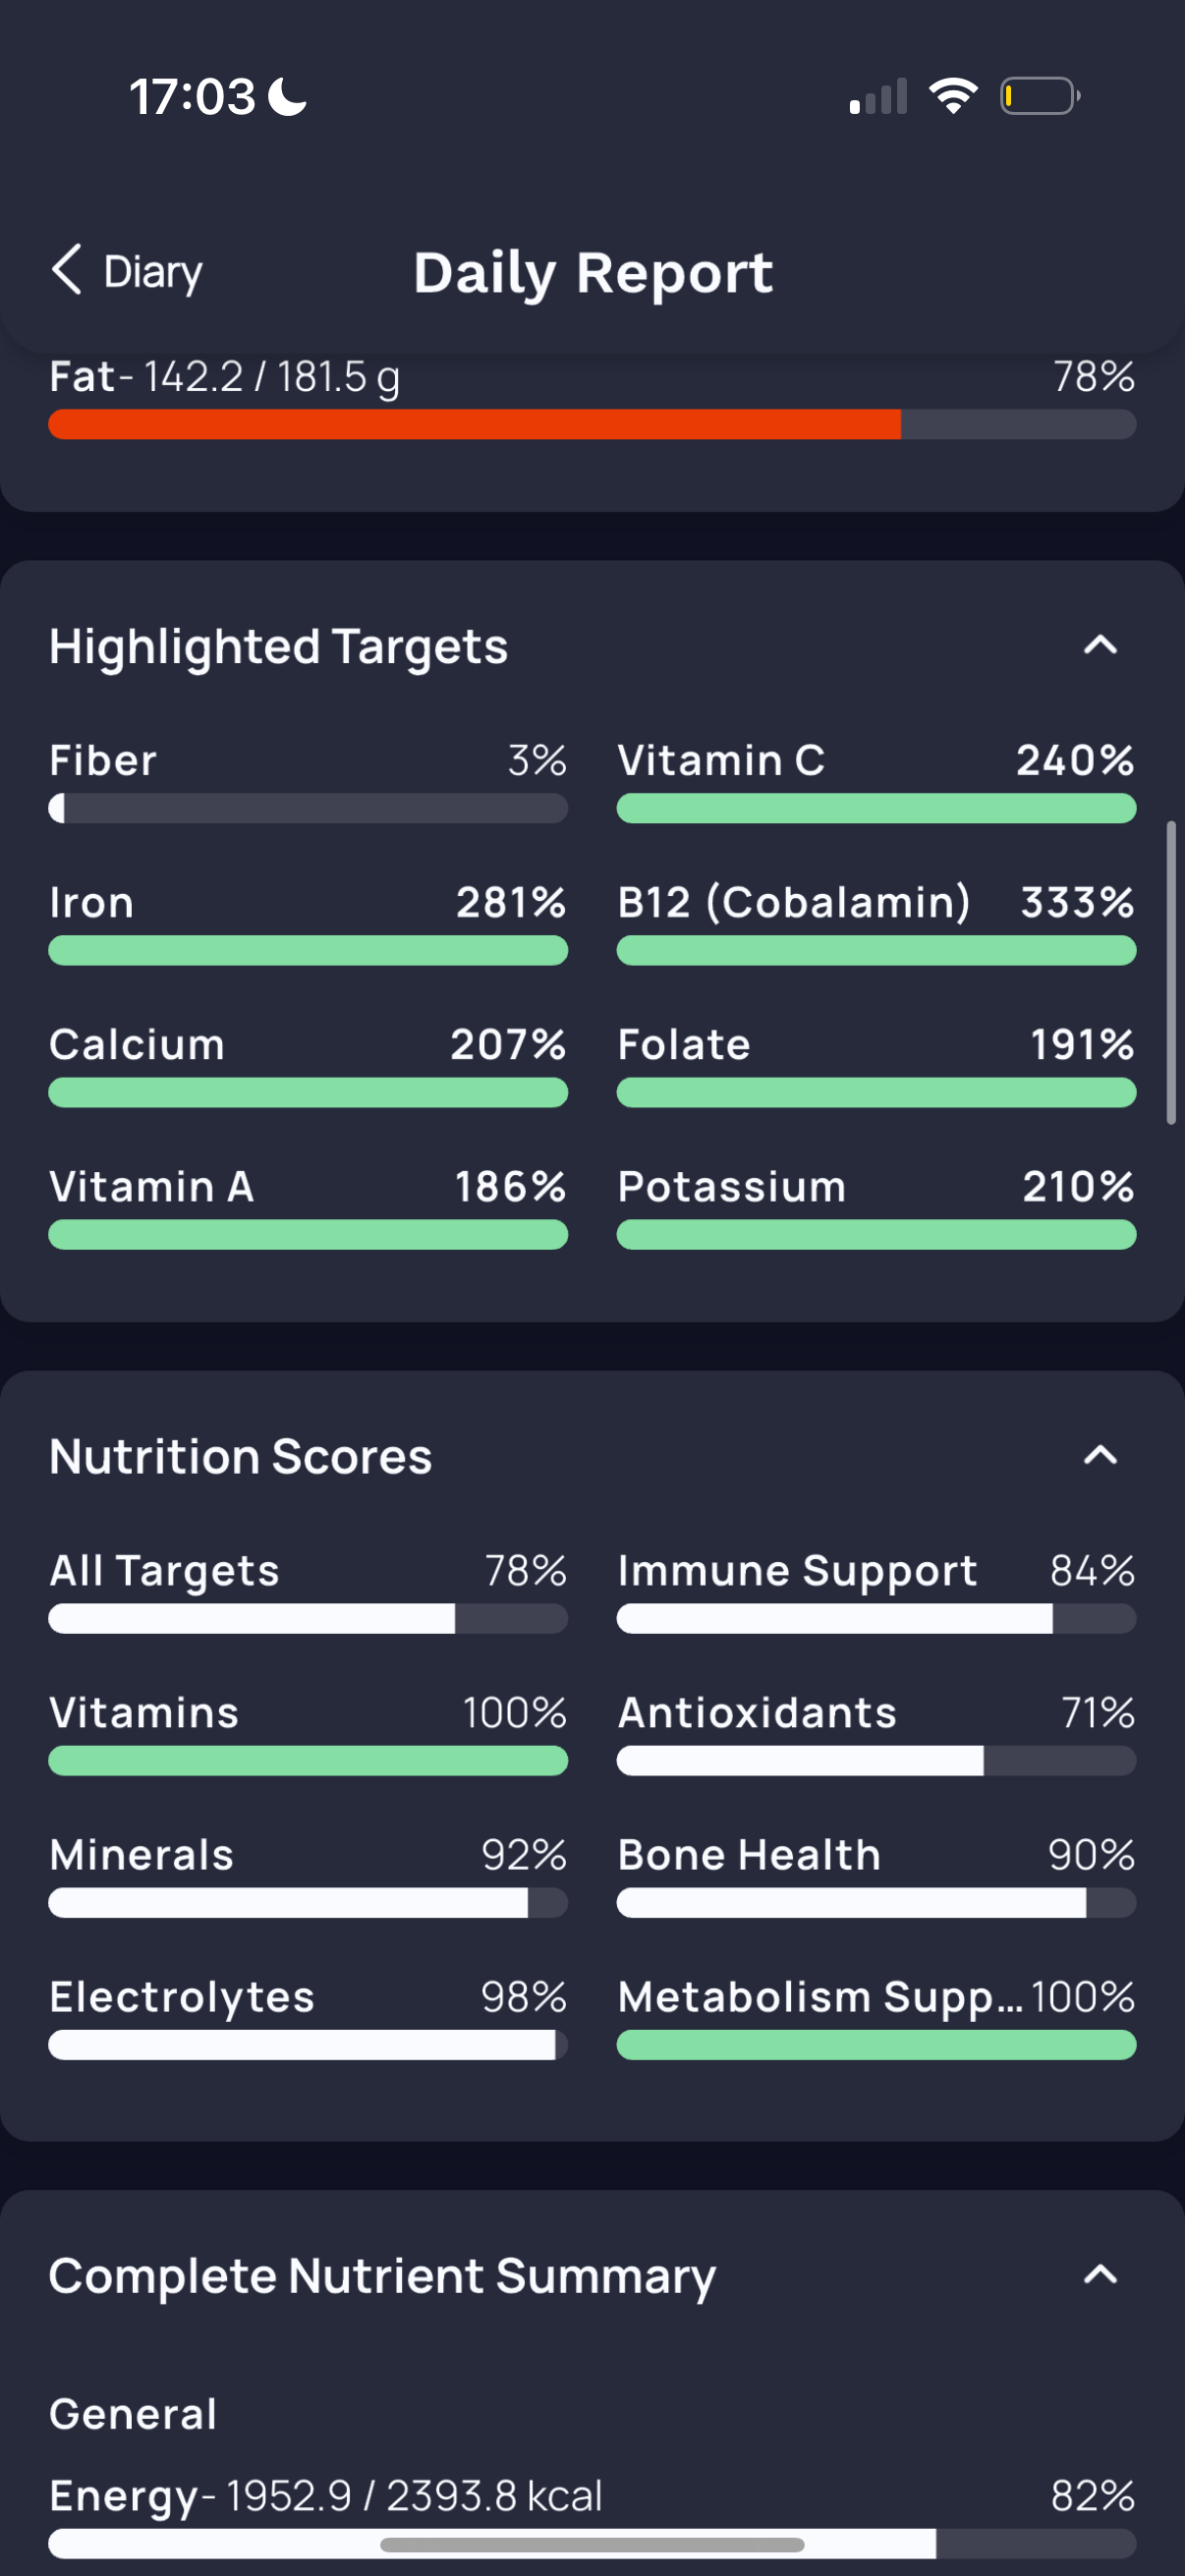Tap the cellular signal bars icon

coord(878,96)
